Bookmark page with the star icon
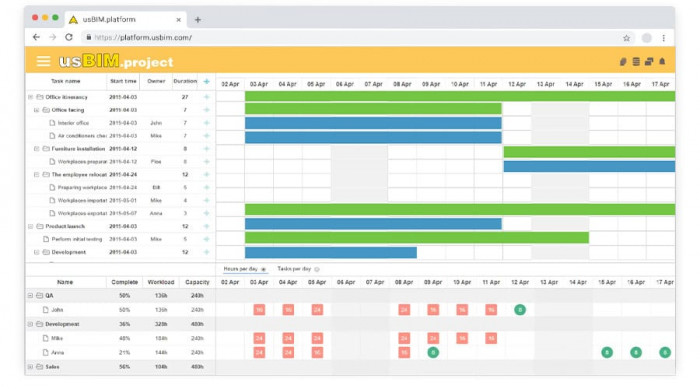This screenshot has height=389, width=700. [626, 38]
